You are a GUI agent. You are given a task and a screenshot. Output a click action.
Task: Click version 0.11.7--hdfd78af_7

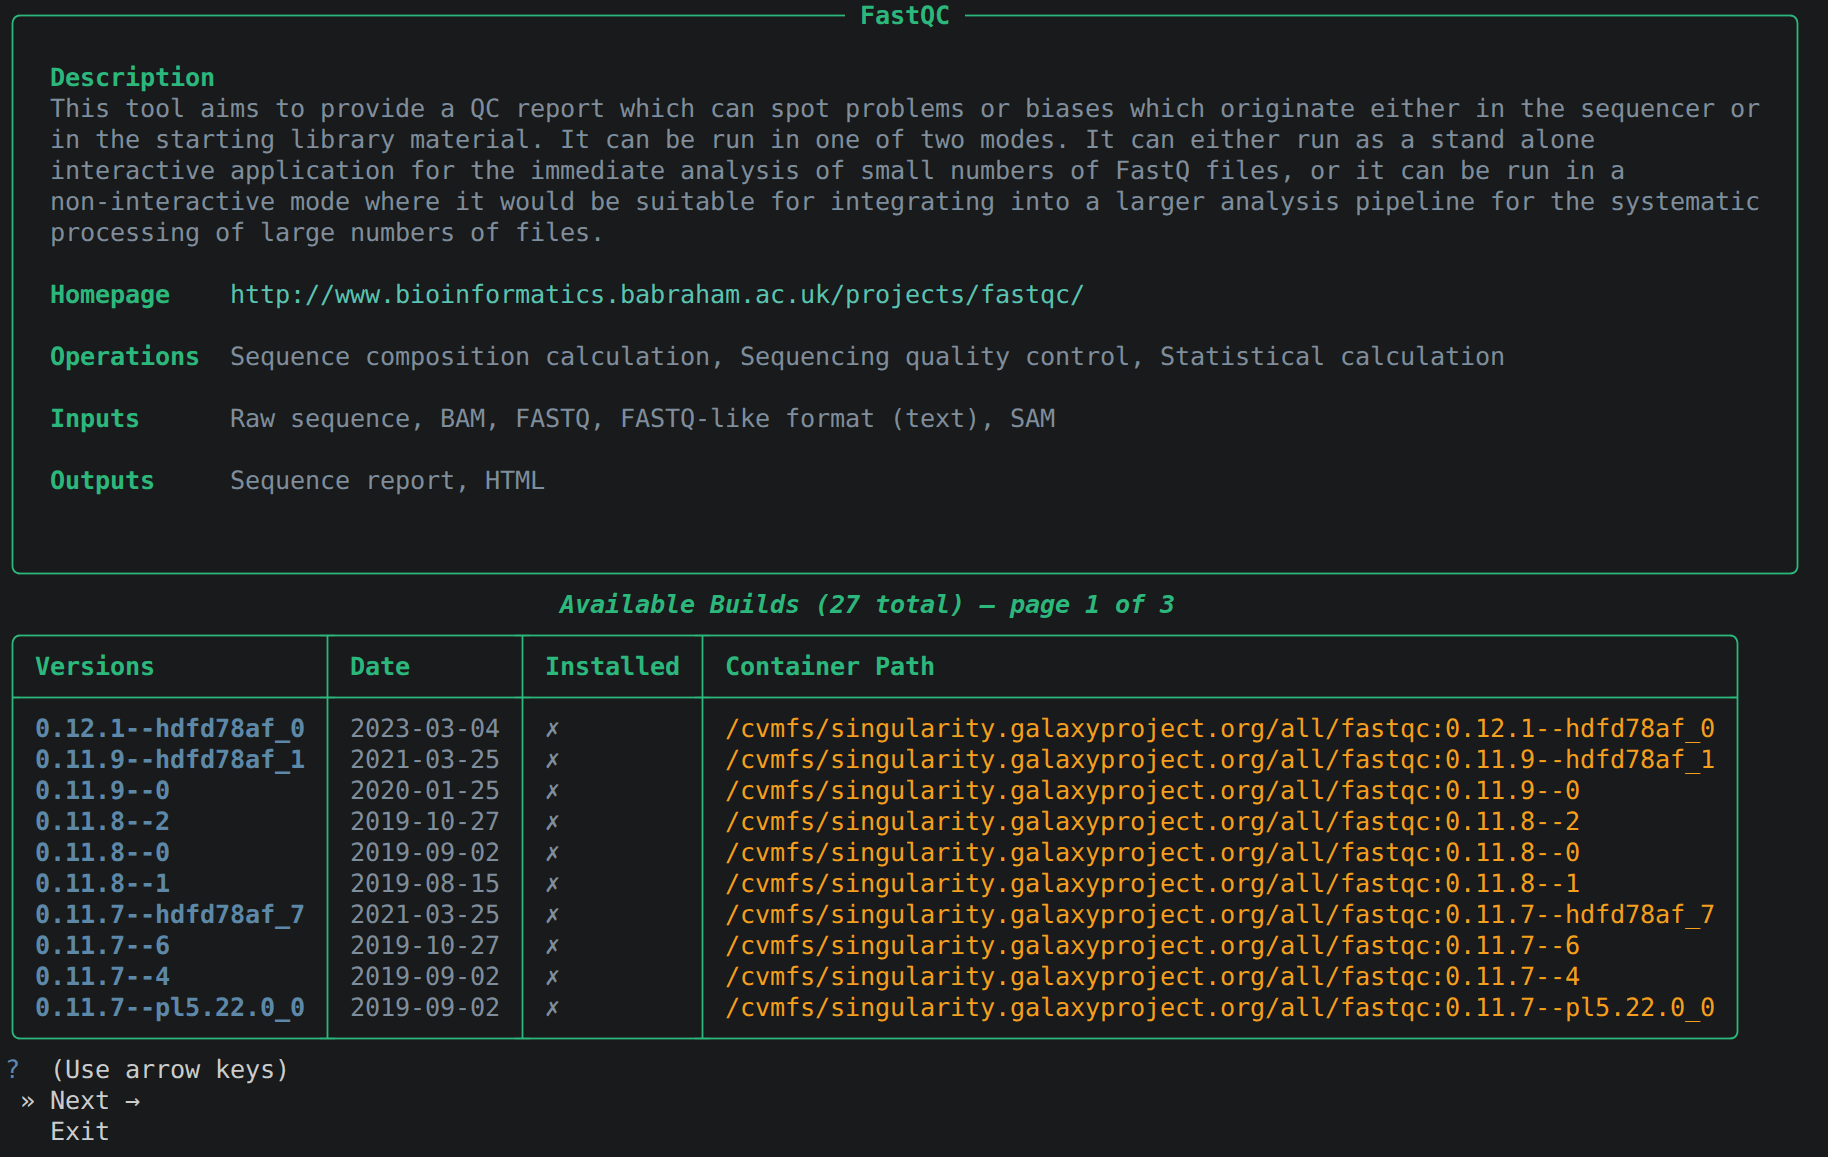pos(170,915)
